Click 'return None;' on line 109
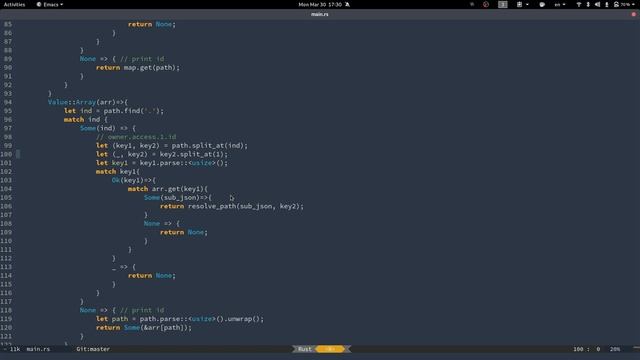The image size is (640, 360). point(184,232)
